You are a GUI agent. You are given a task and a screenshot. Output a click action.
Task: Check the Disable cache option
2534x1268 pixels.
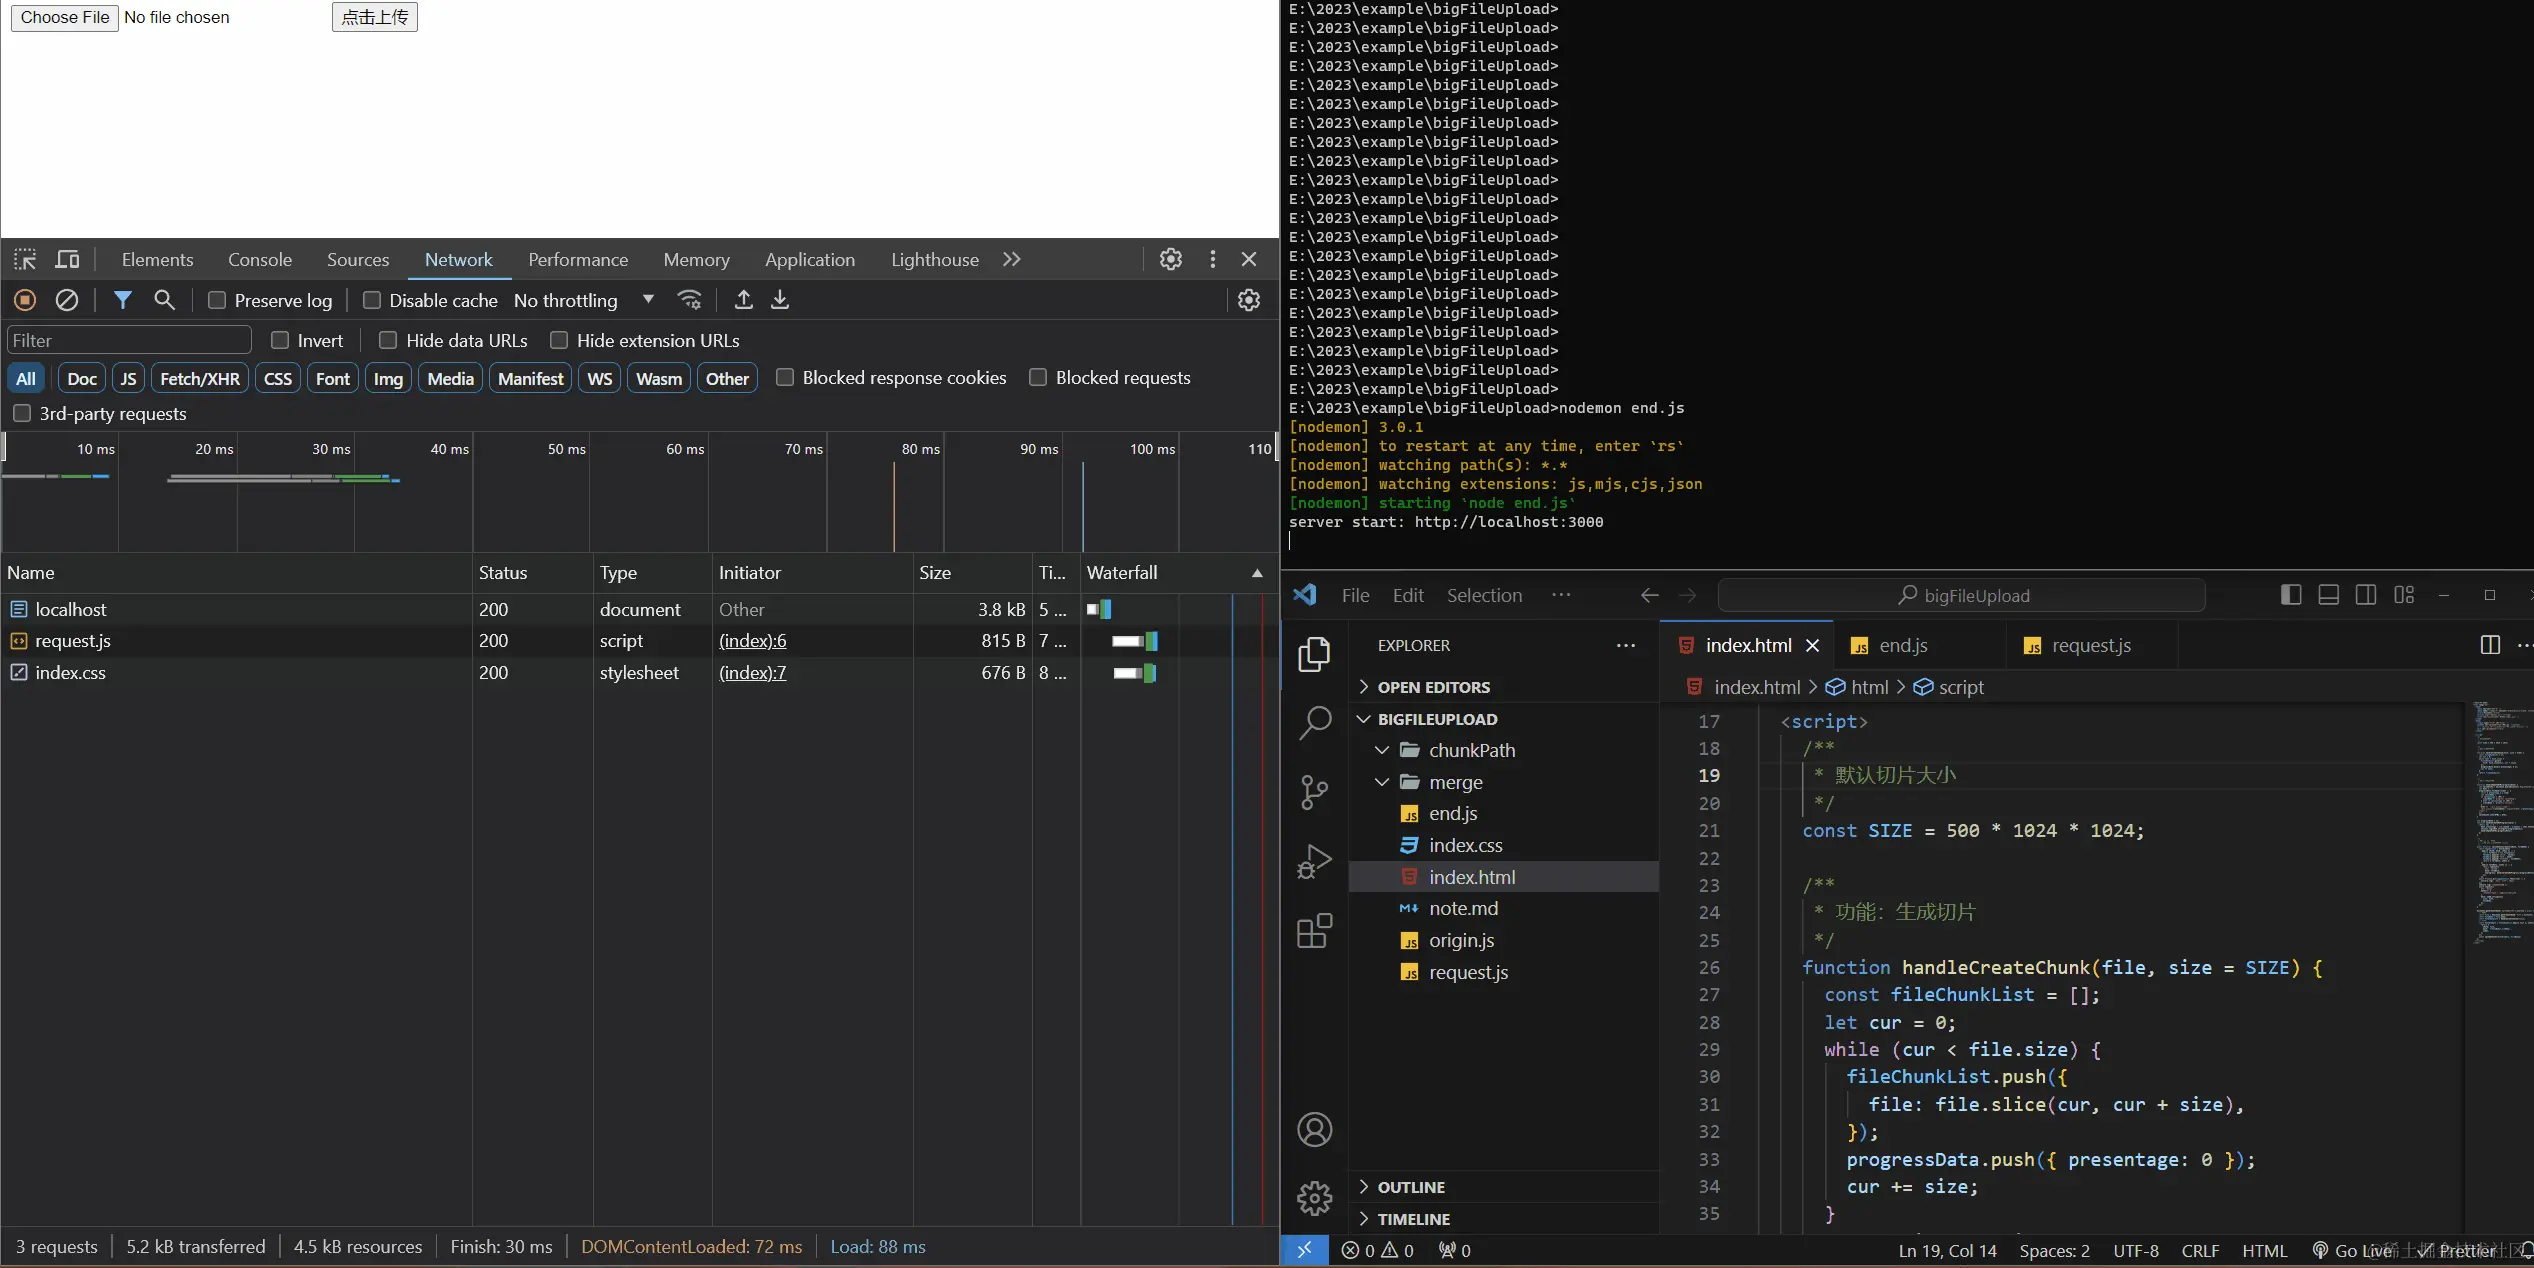(372, 301)
